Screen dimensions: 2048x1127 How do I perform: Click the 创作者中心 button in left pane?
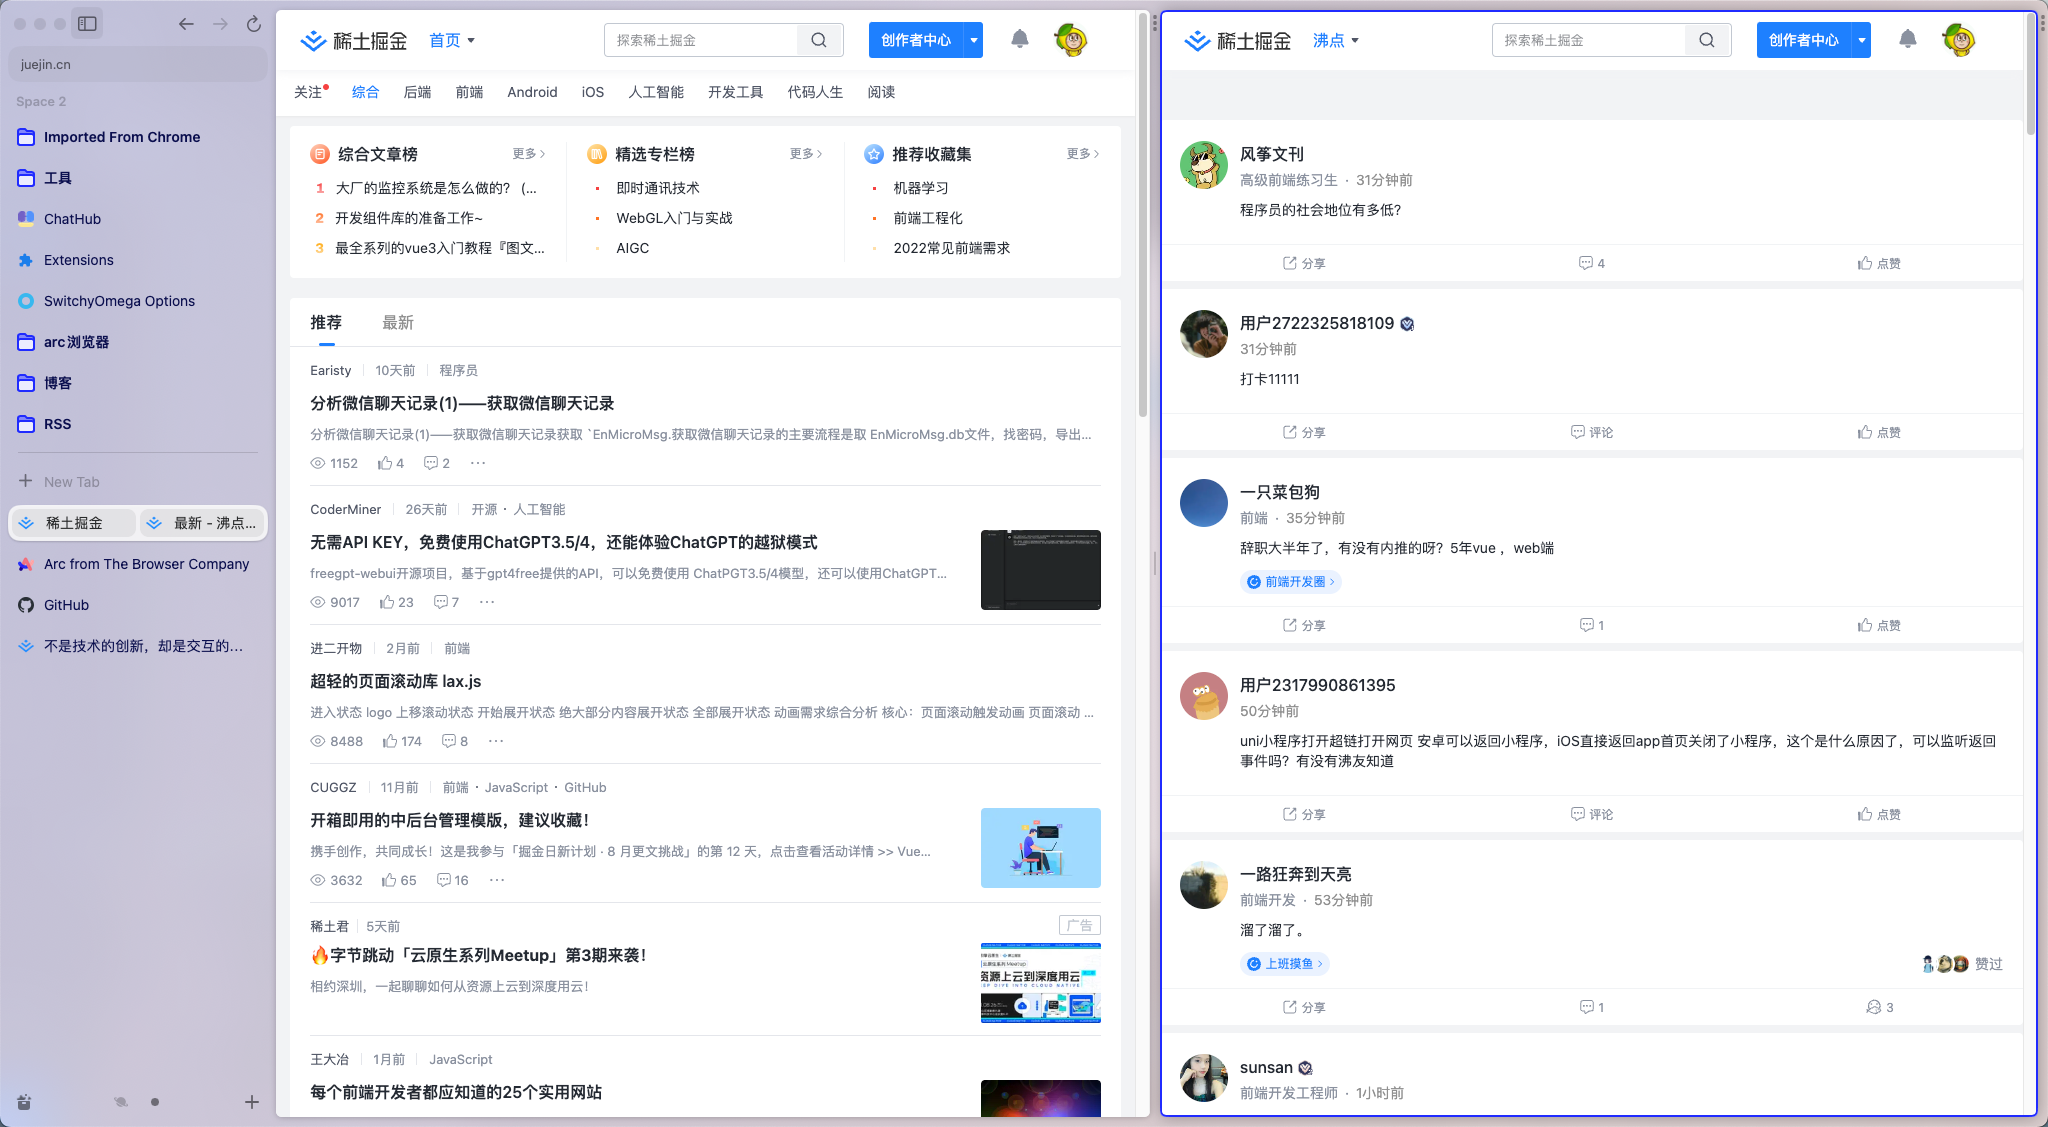pos(916,40)
